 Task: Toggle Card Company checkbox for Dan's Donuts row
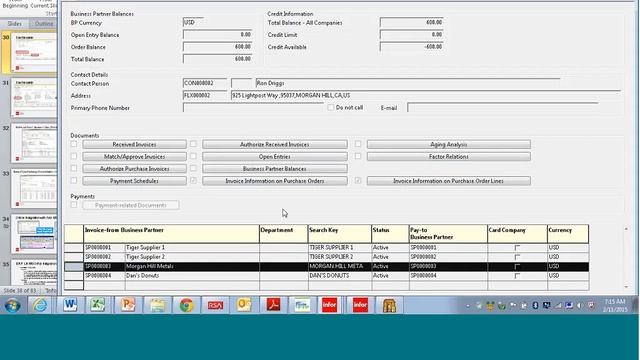click(x=517, y=276)
